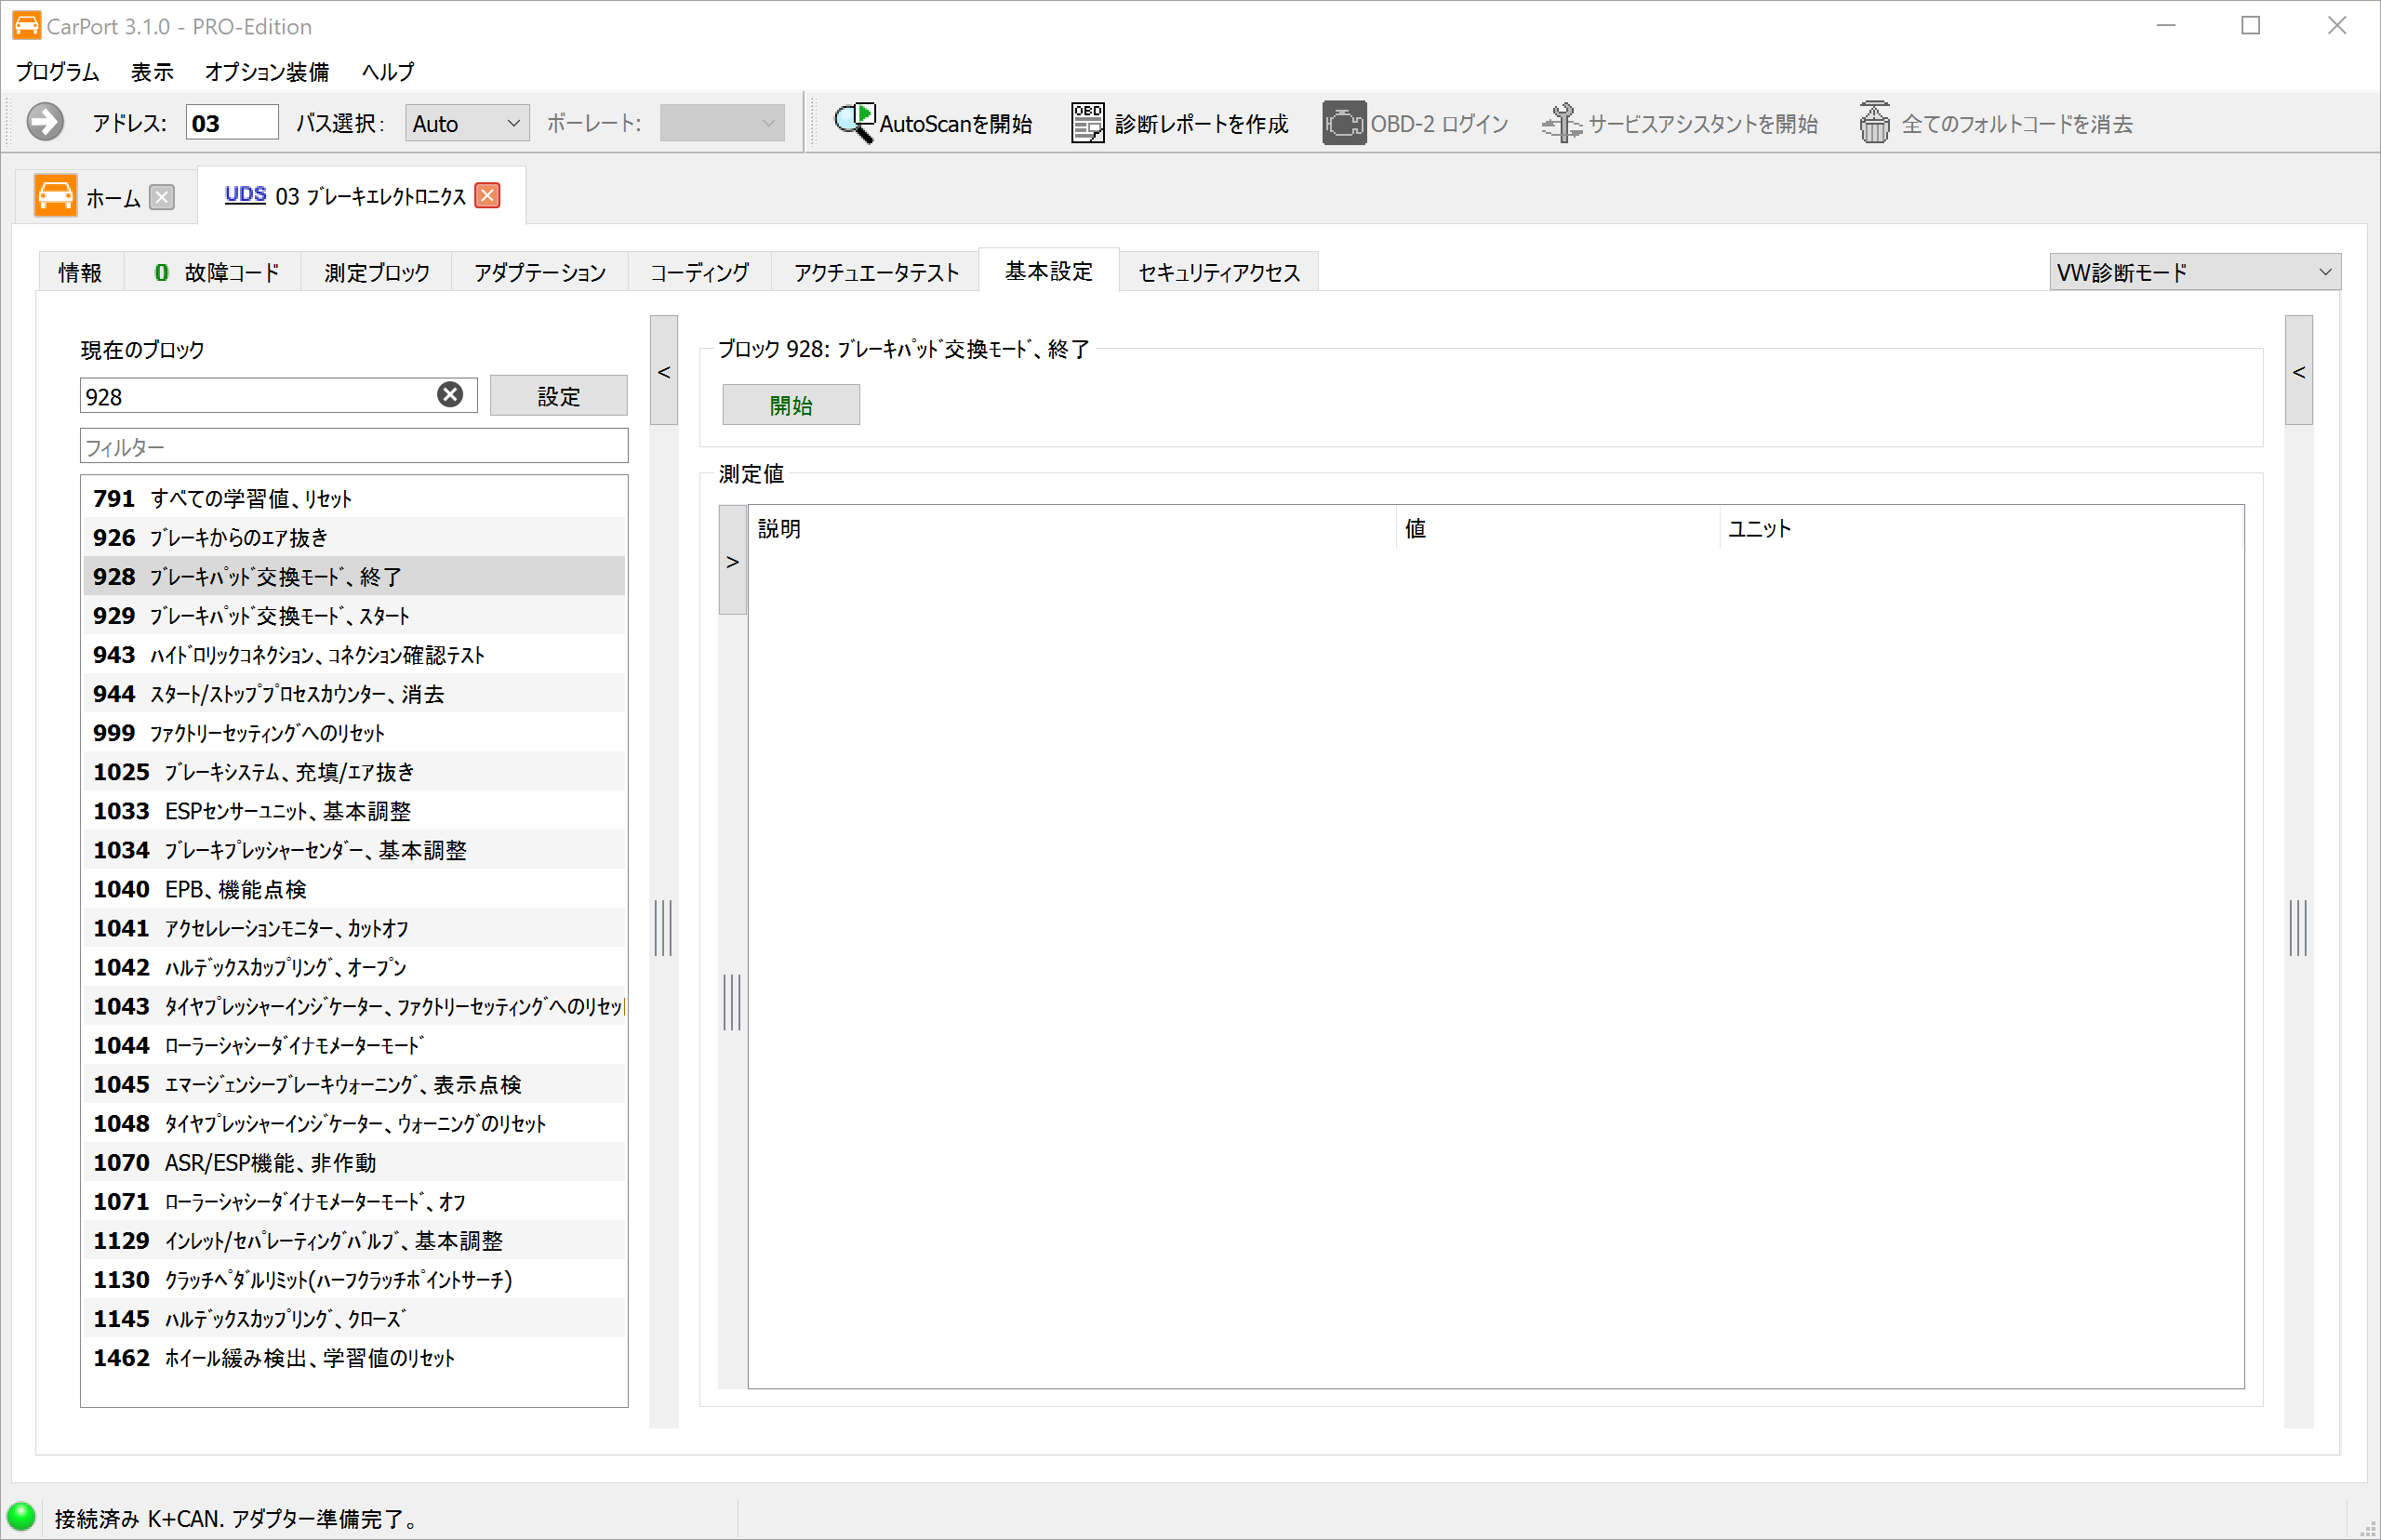Click the go arrow next to アドレス
Viewport: 2381px width, 1540px height.
[45, 122]
